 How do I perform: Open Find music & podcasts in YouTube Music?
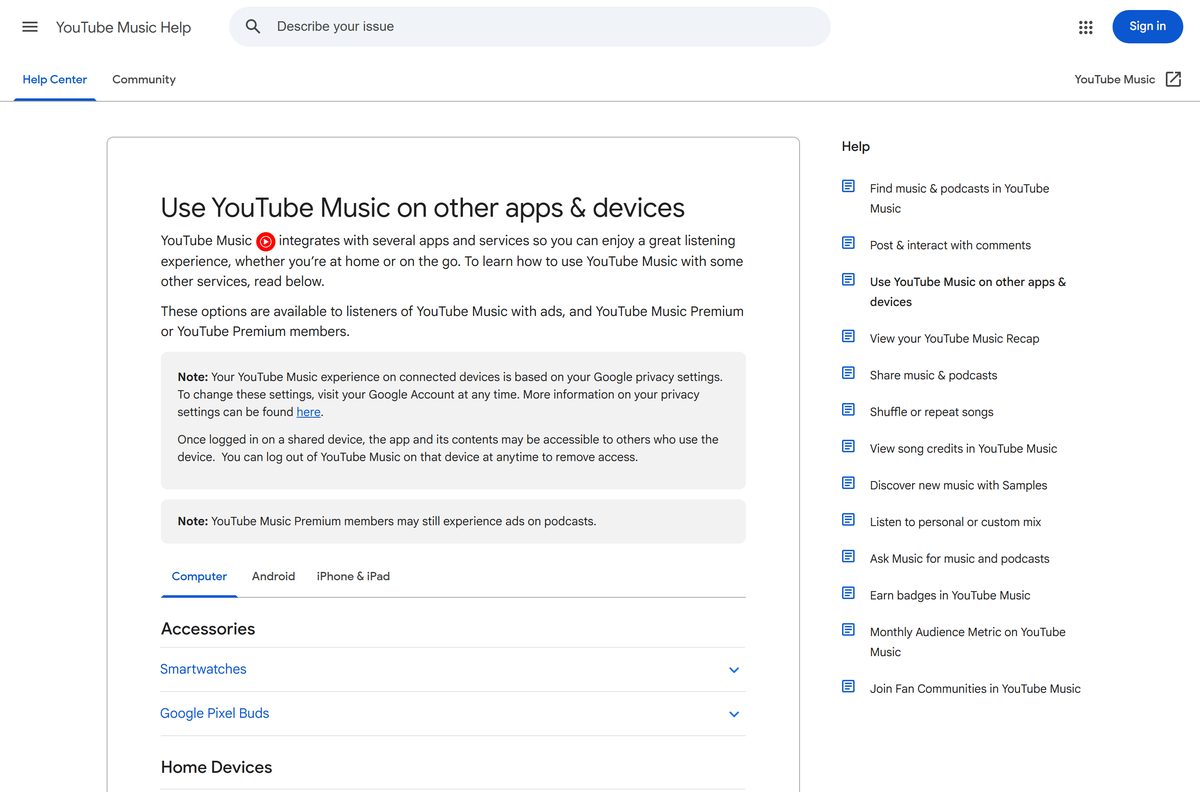point(960,198)
